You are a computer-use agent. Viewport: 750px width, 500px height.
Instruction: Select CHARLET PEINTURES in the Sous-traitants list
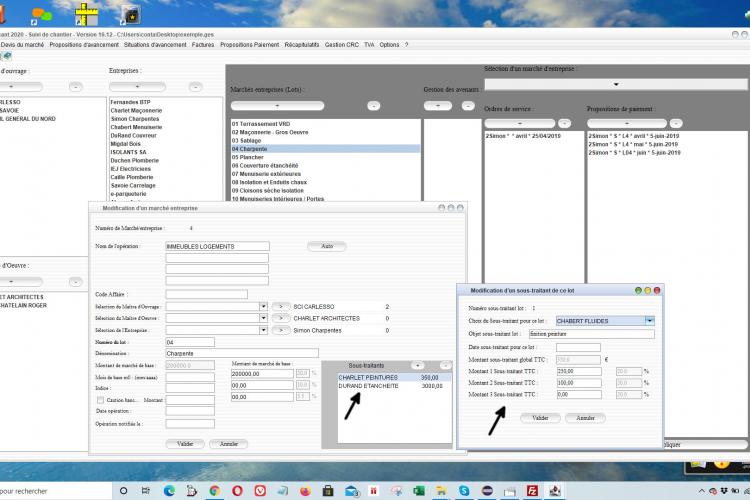click(x=395, y=378)
